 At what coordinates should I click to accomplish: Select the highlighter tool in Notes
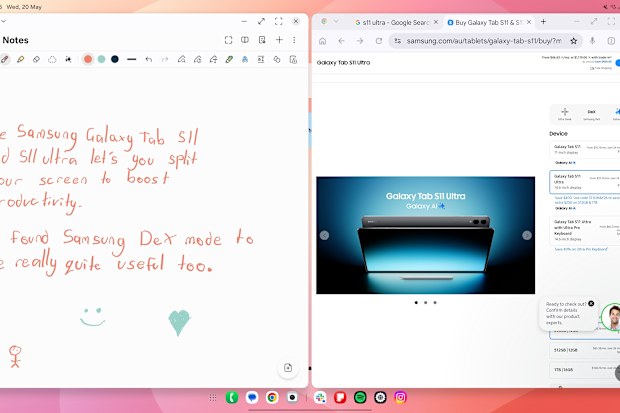[21, 59]
